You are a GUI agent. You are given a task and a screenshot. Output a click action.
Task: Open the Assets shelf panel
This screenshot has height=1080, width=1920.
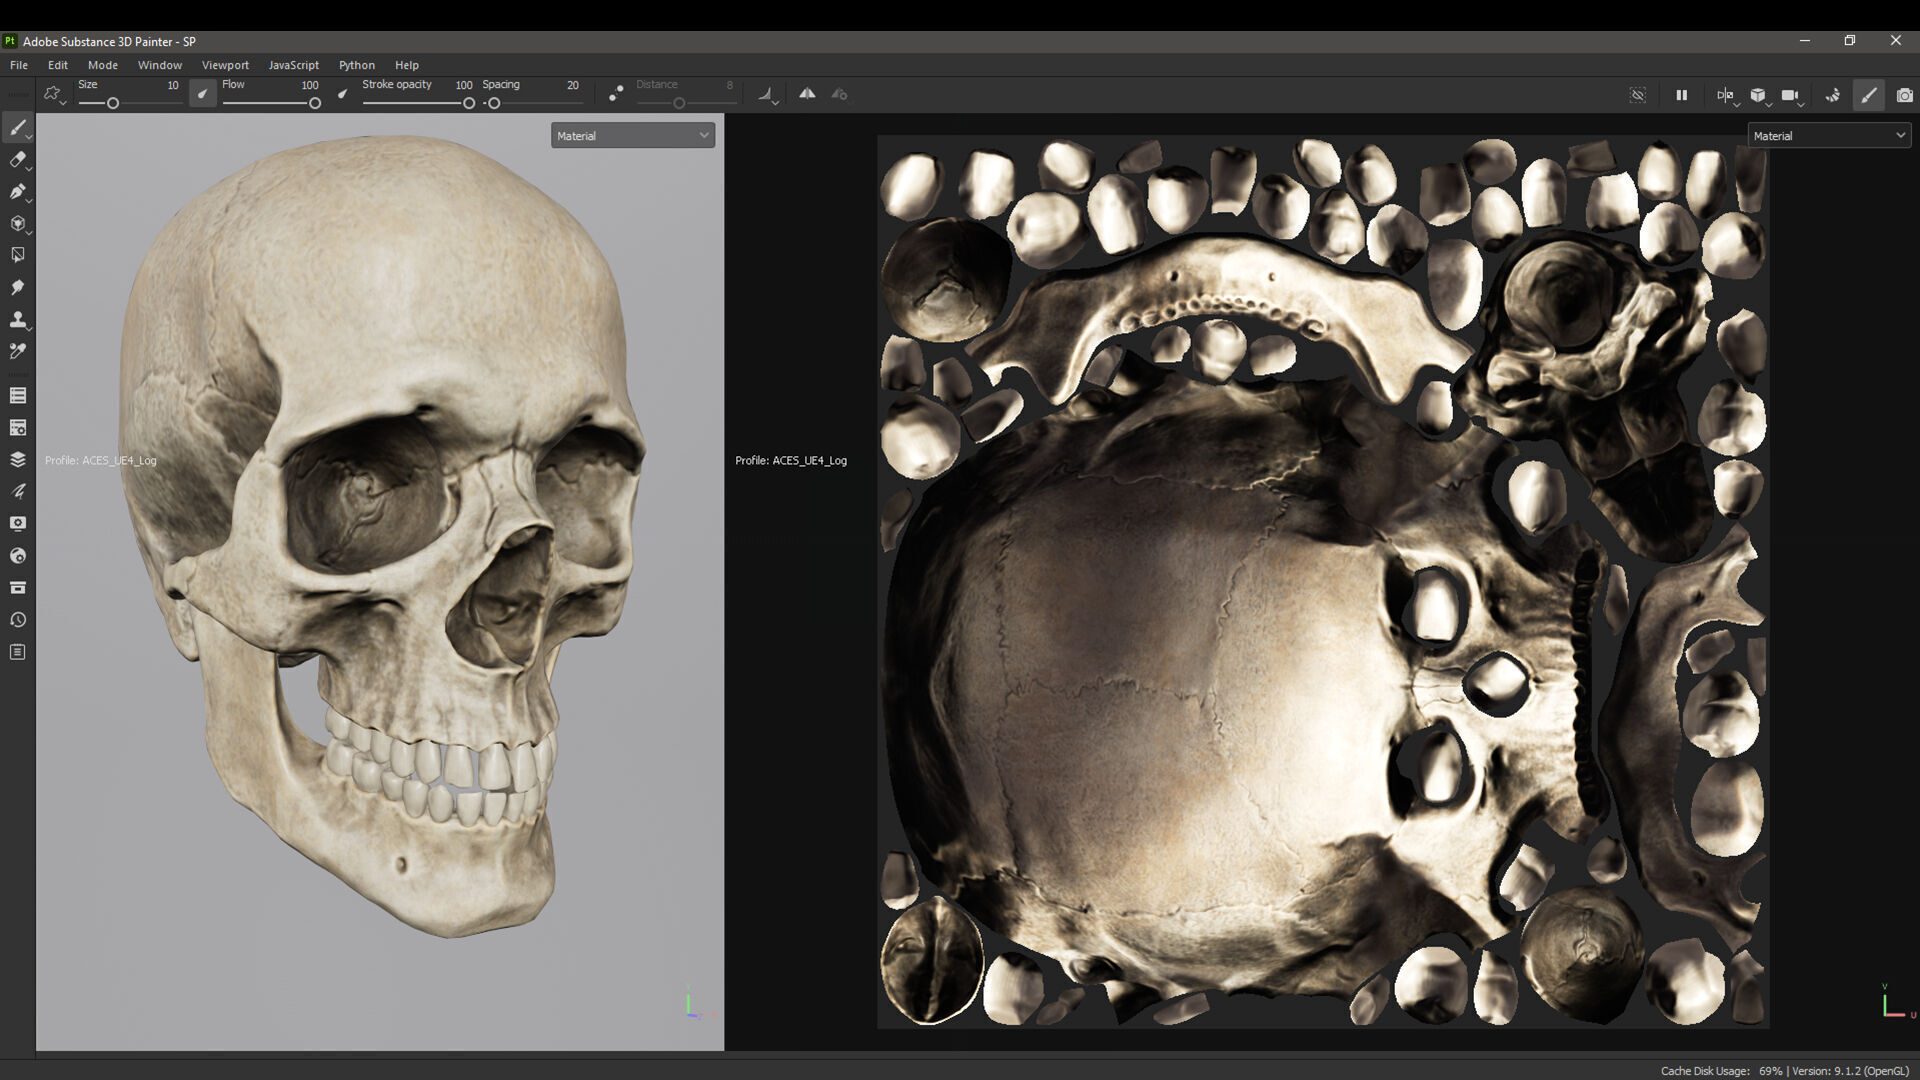(17, 588)
